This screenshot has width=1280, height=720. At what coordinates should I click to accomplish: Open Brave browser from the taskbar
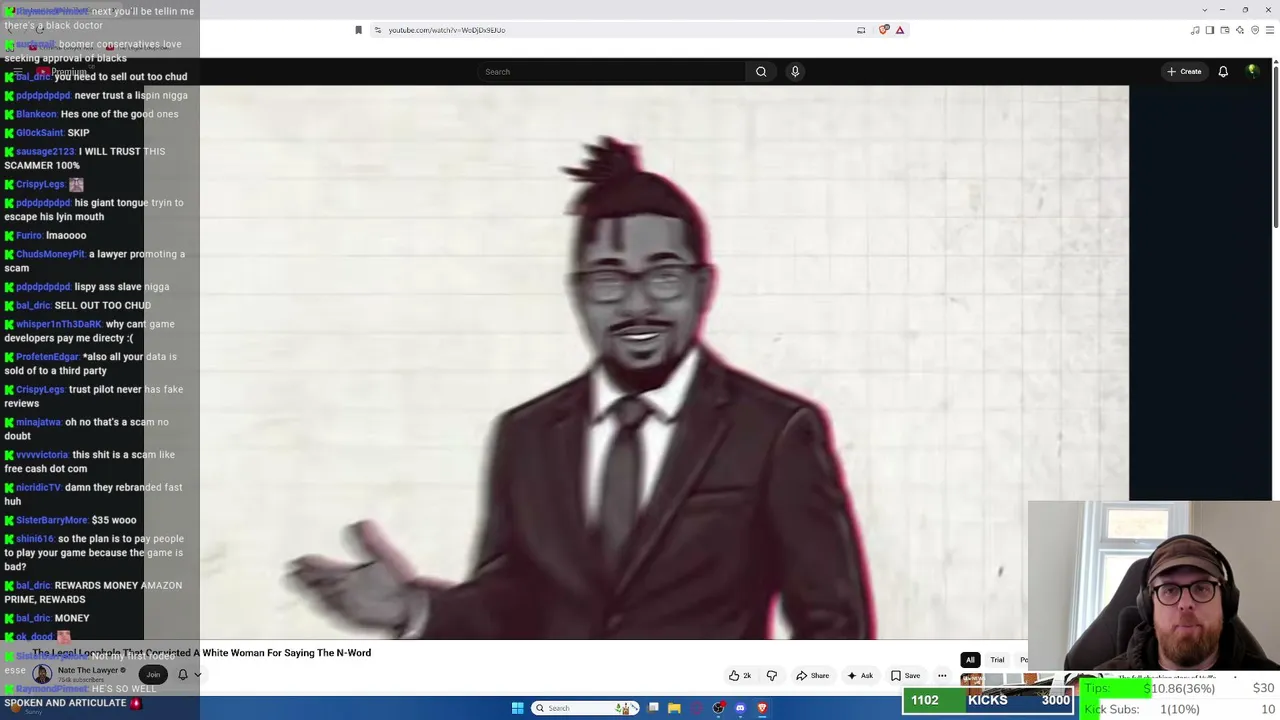(762, 708)
